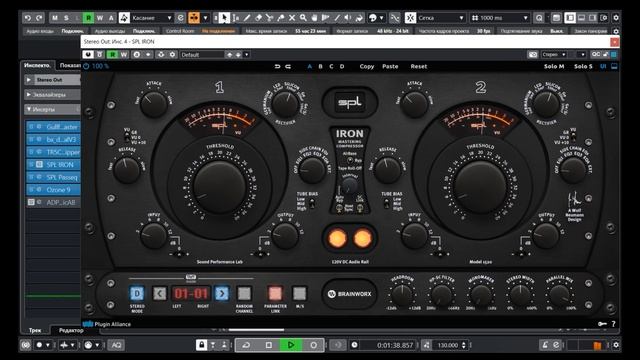The height and width of the screenshot is (360, 640).
Task: Click the green Play transport button
Action: [x=291, y=345]
